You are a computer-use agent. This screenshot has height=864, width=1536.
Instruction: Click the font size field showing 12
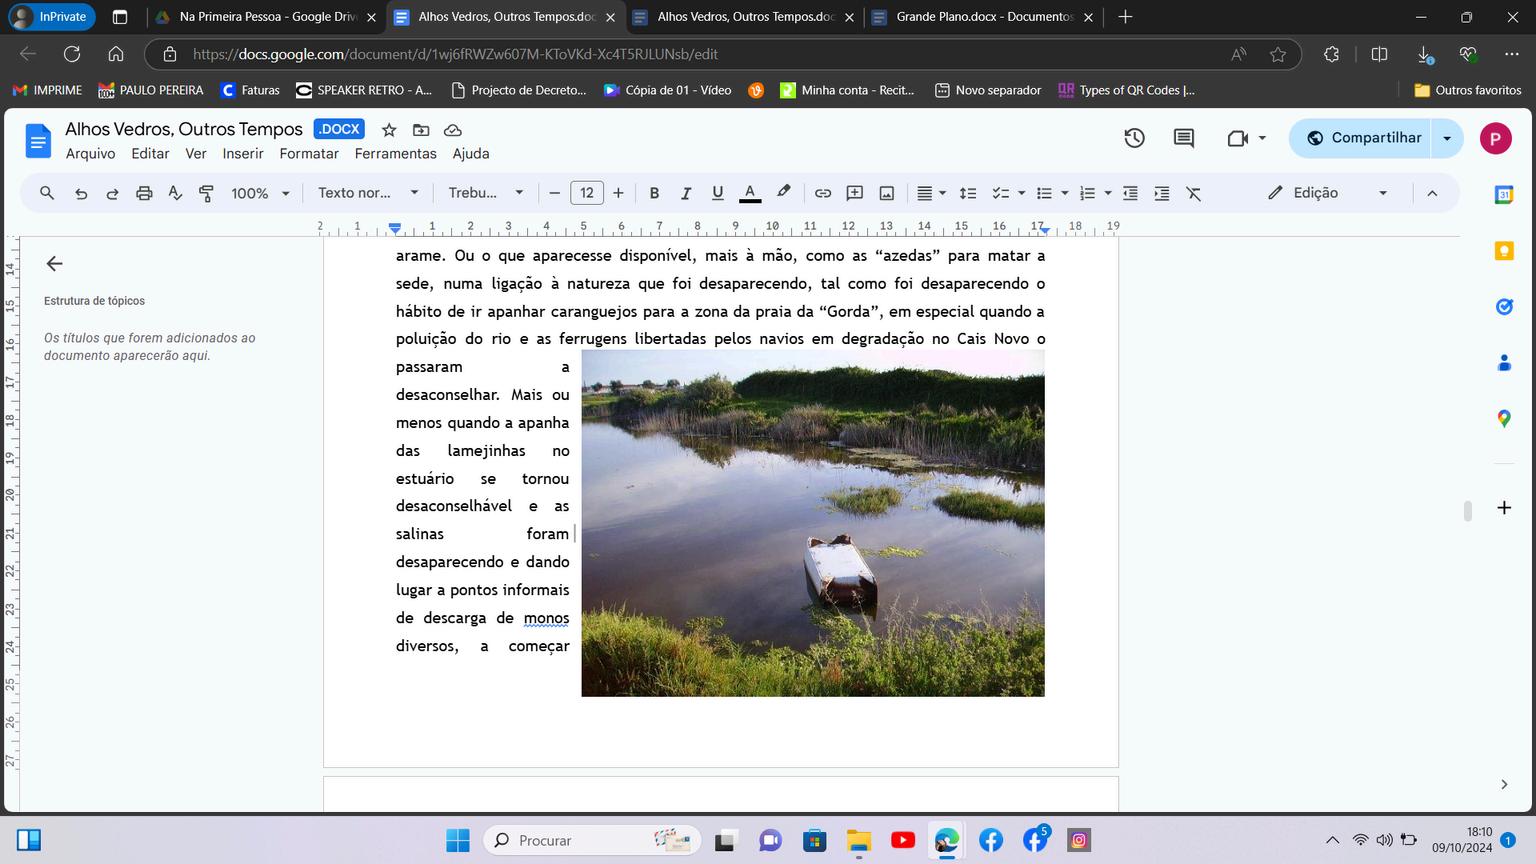tap(587, 193)
